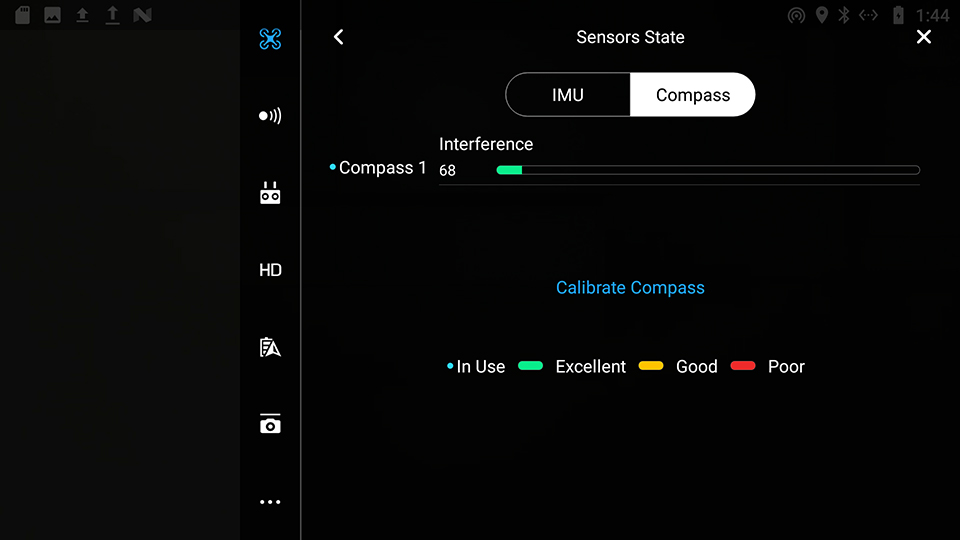The width and height of the screenshot is (960, 540).
Task: Open the remote controller settings icon
Action: 270,193
